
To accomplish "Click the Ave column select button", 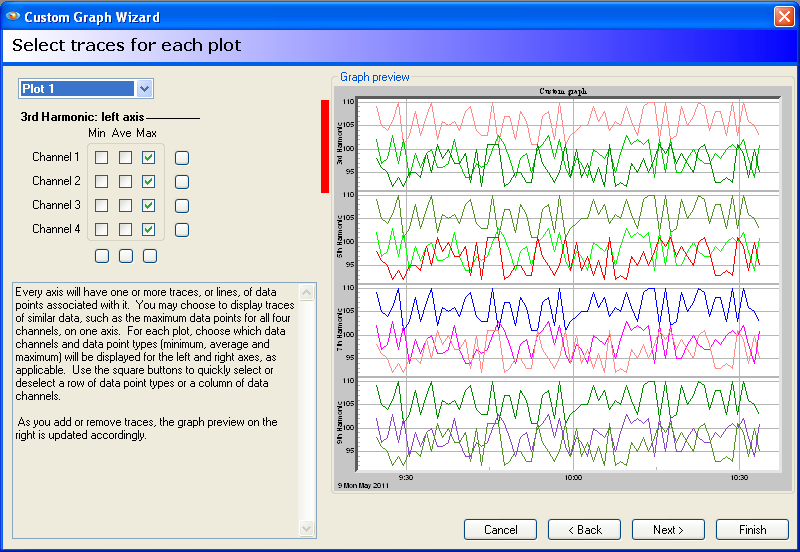I will [x=126, y=256].
